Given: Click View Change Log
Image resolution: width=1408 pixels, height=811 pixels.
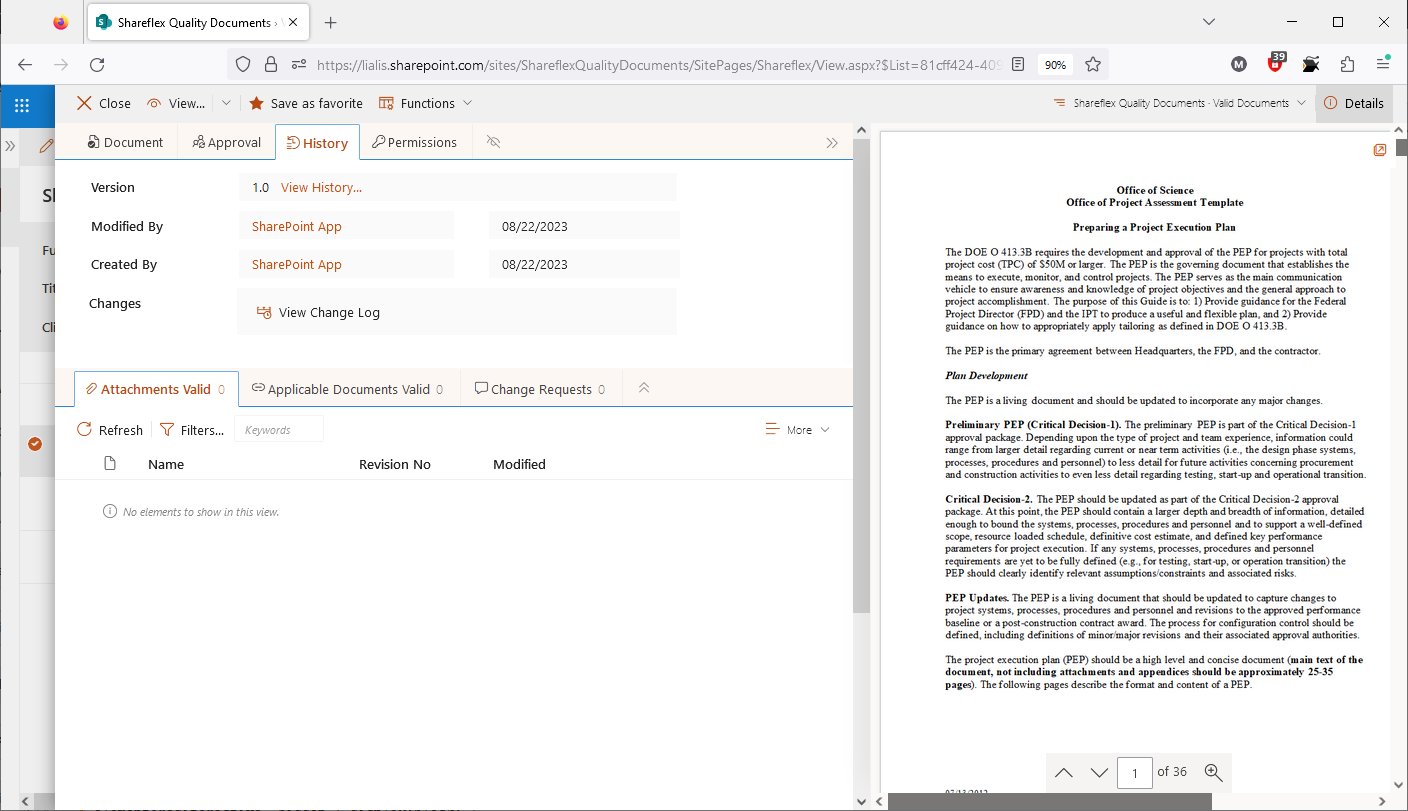Looking at the screenshot, I should [319, 312].
